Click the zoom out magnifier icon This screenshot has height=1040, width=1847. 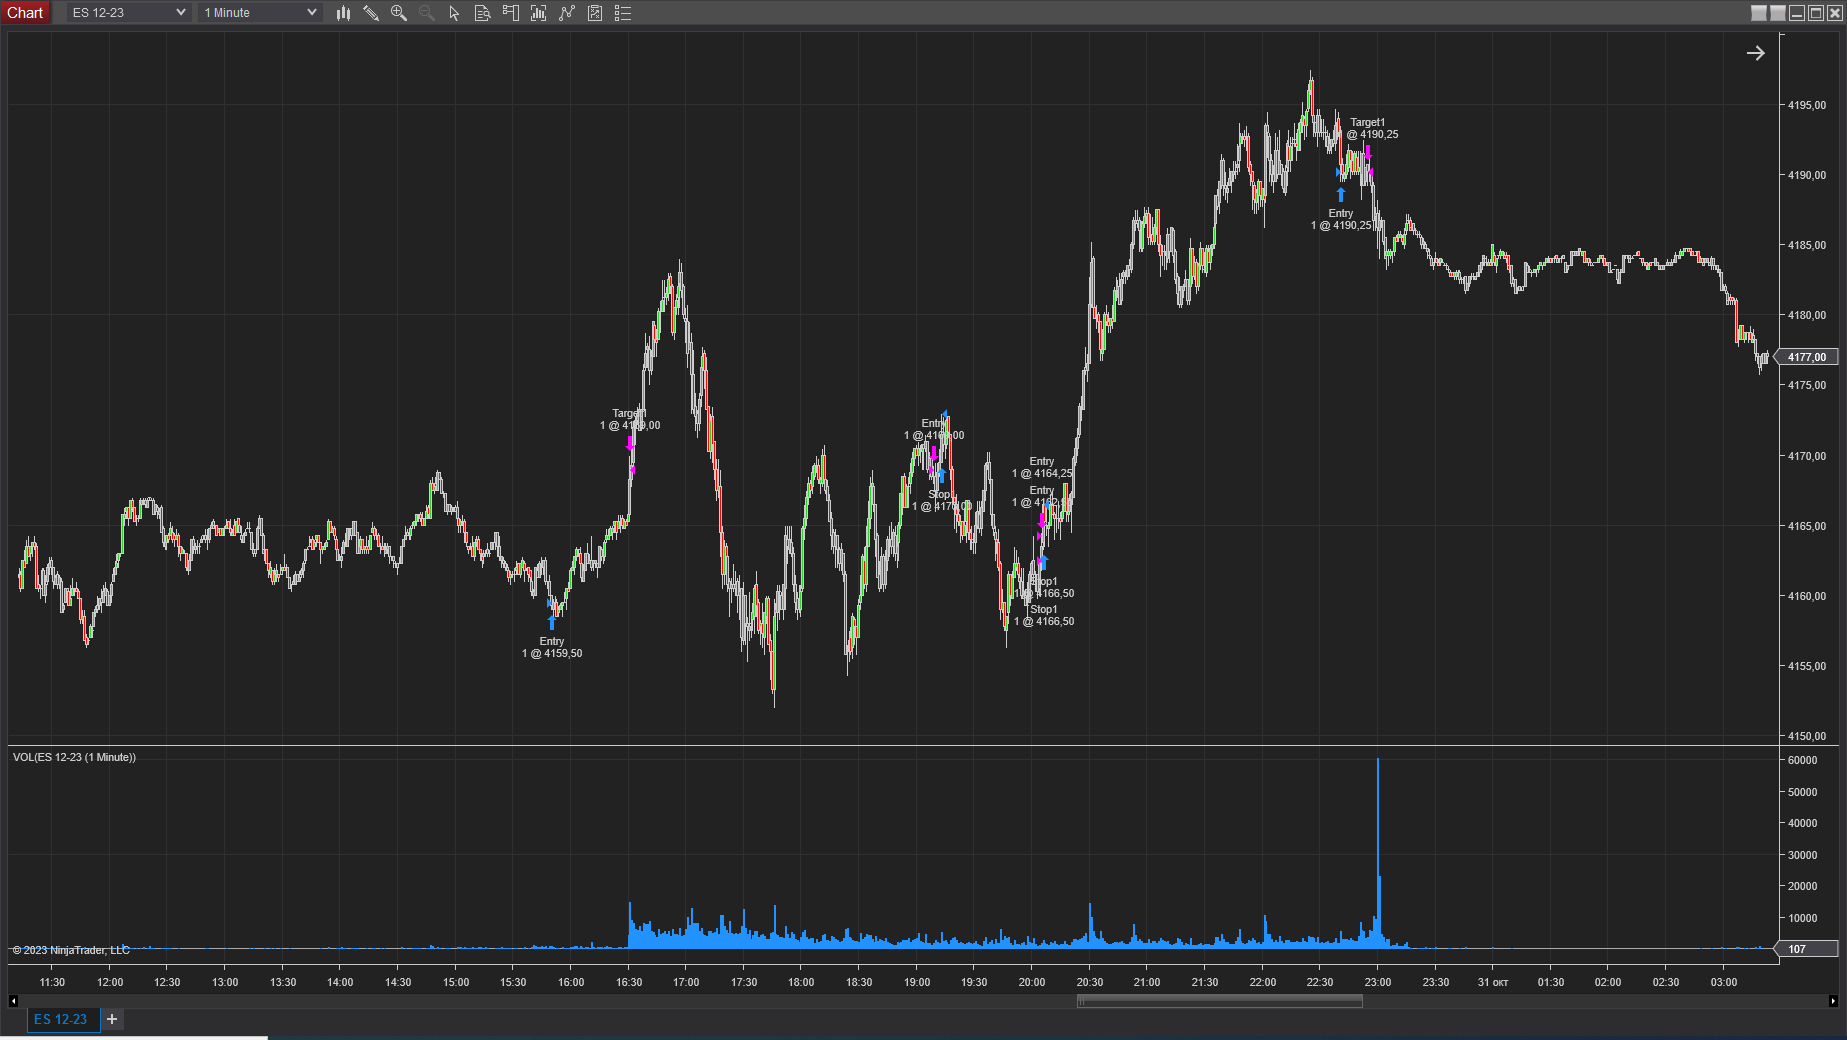(x=427, y=13)
